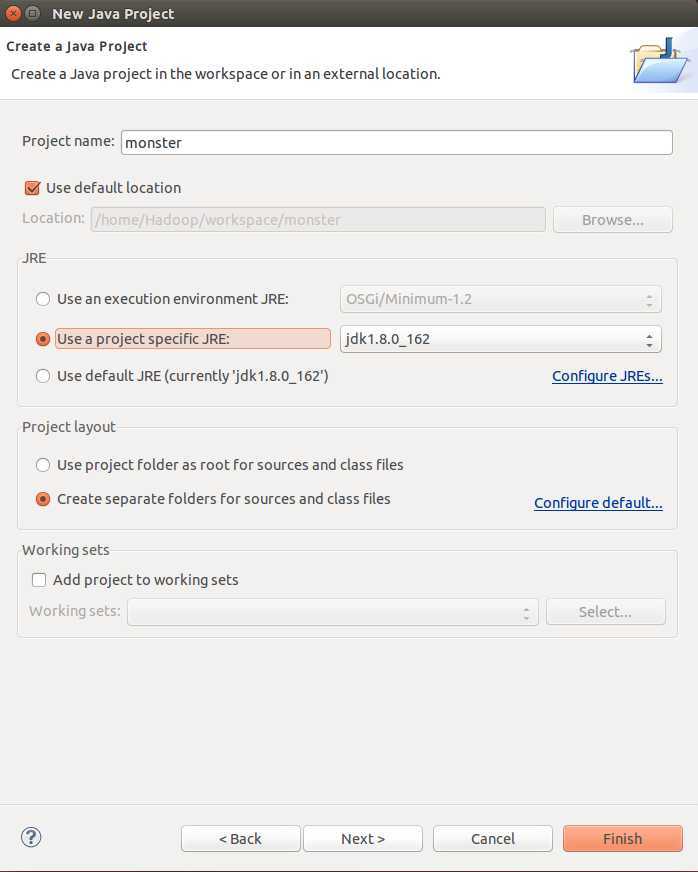Select Create separate folders for sources option
This screenshot has width=698, height=872.
43,499
